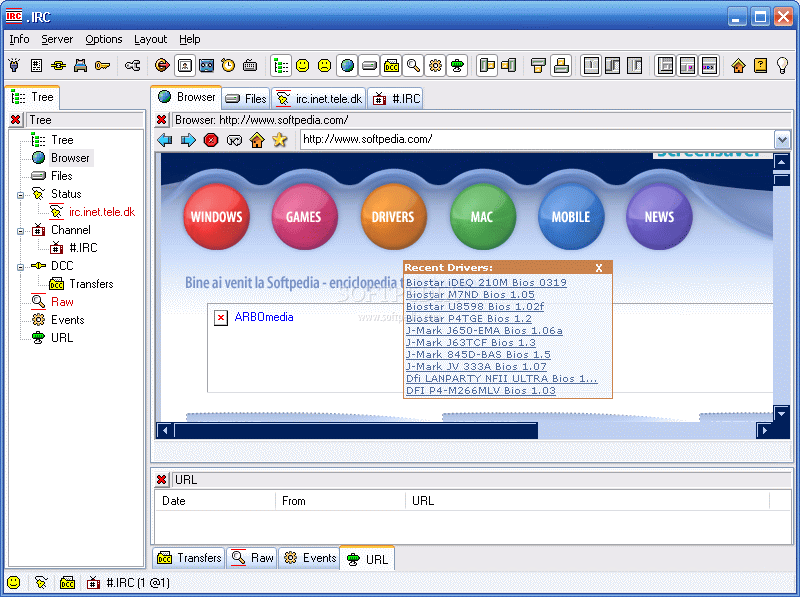Open the Help menu
800x597 pixels.
[189, 39]
